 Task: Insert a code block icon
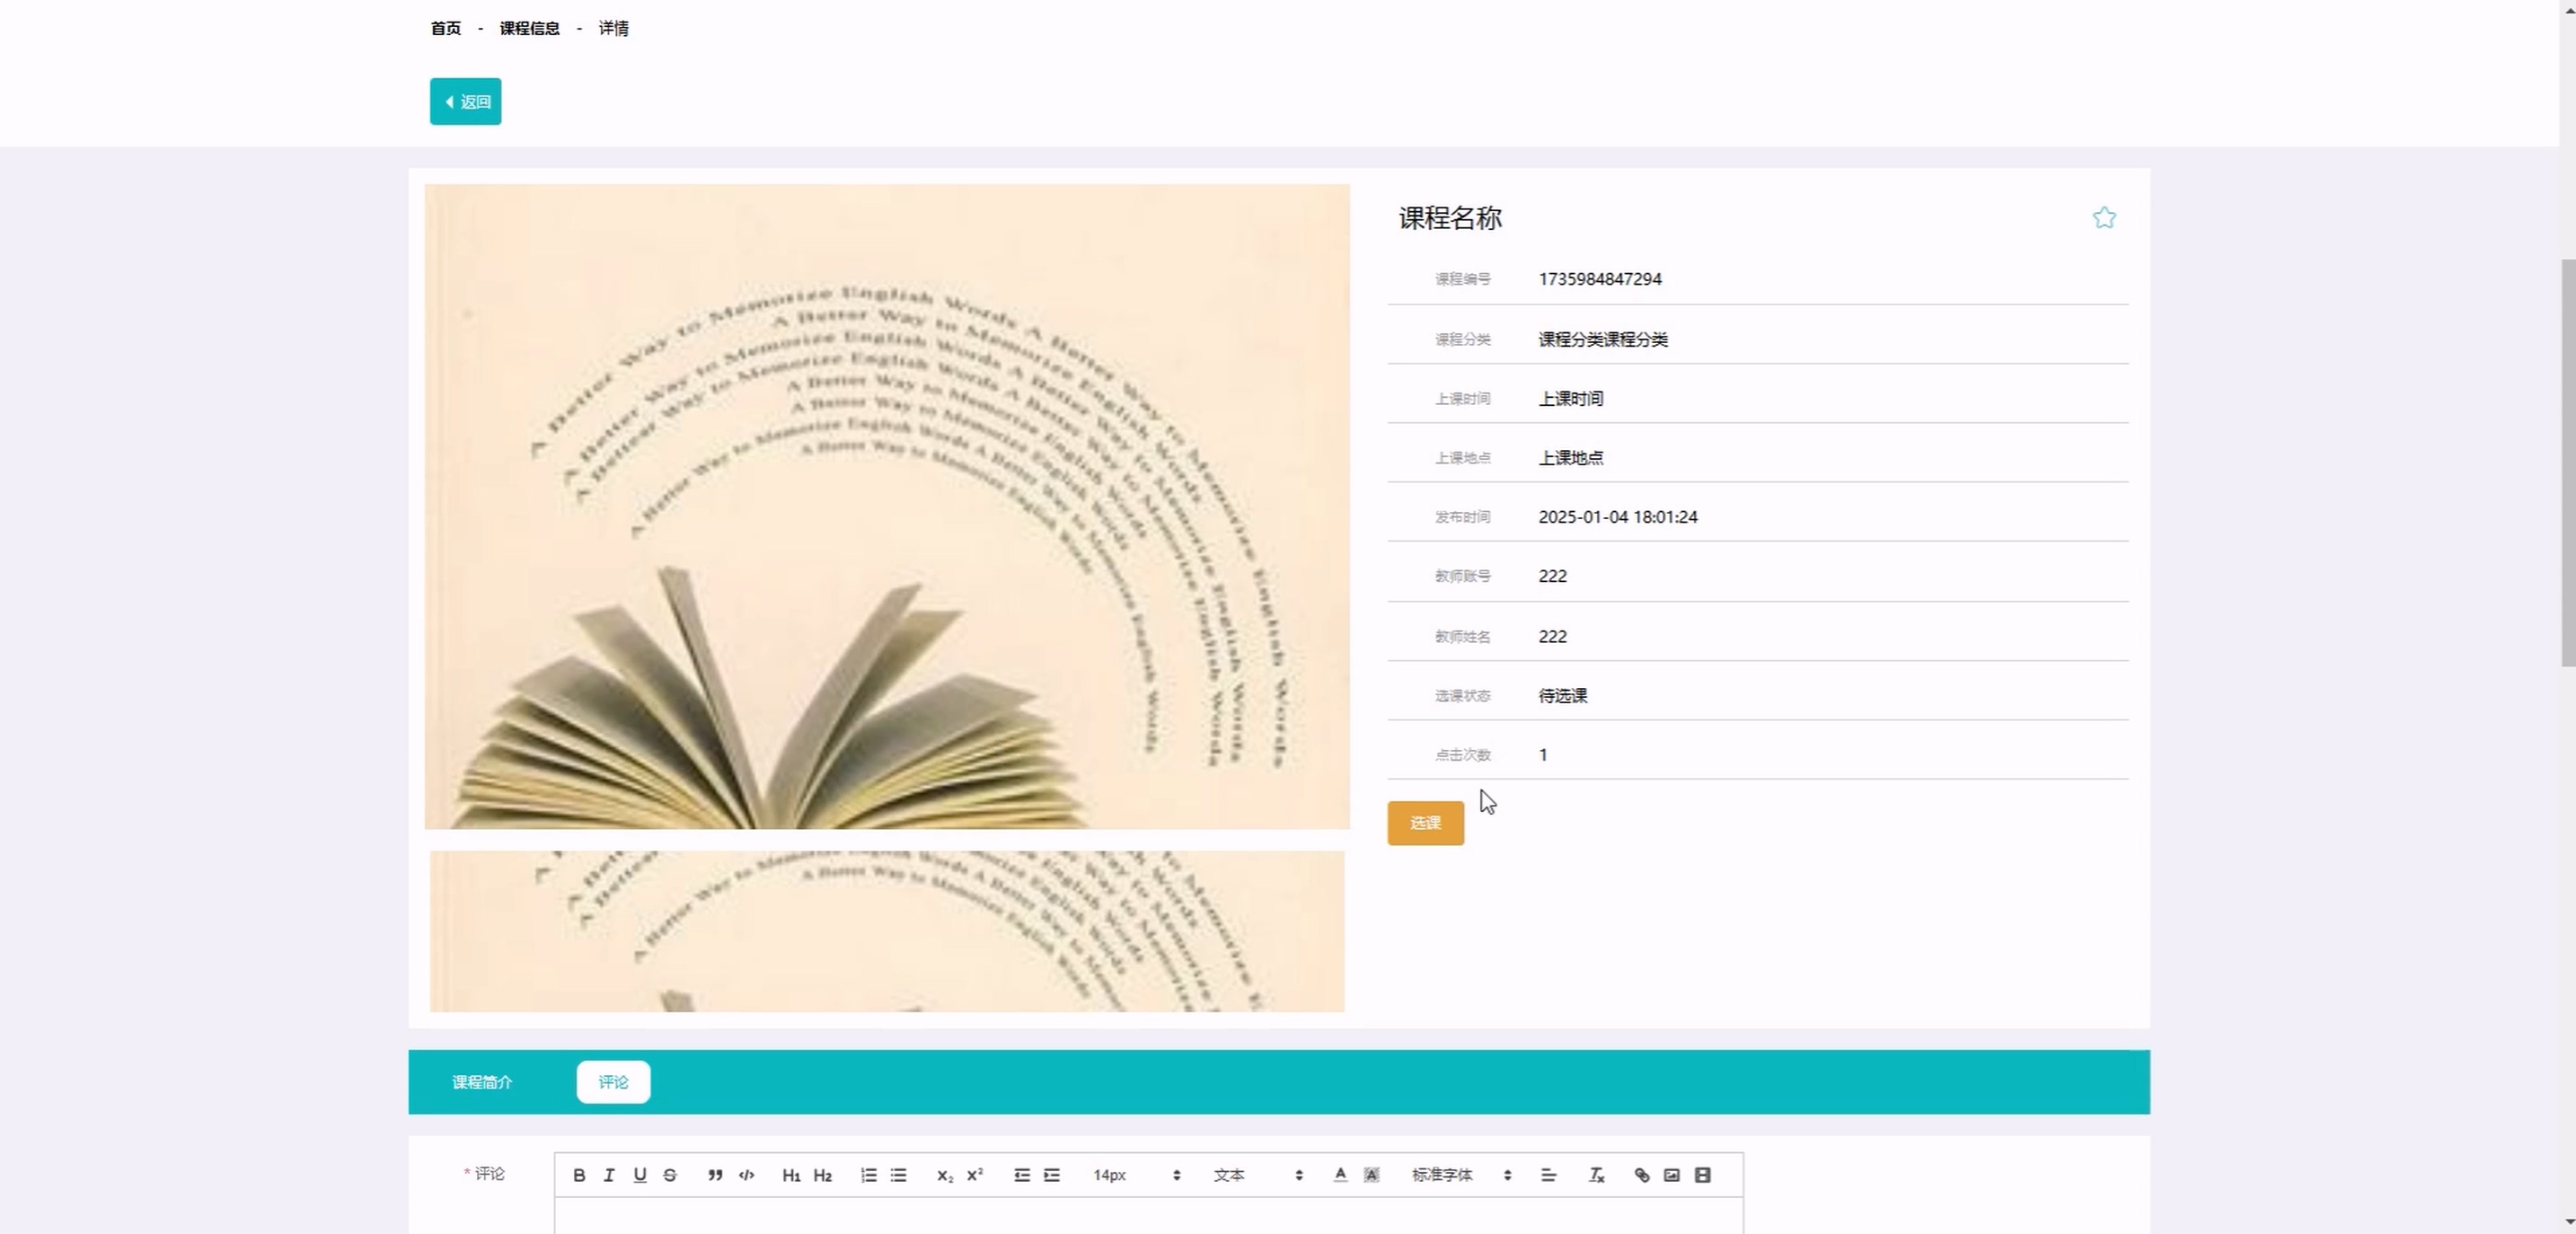point(746,1175)
